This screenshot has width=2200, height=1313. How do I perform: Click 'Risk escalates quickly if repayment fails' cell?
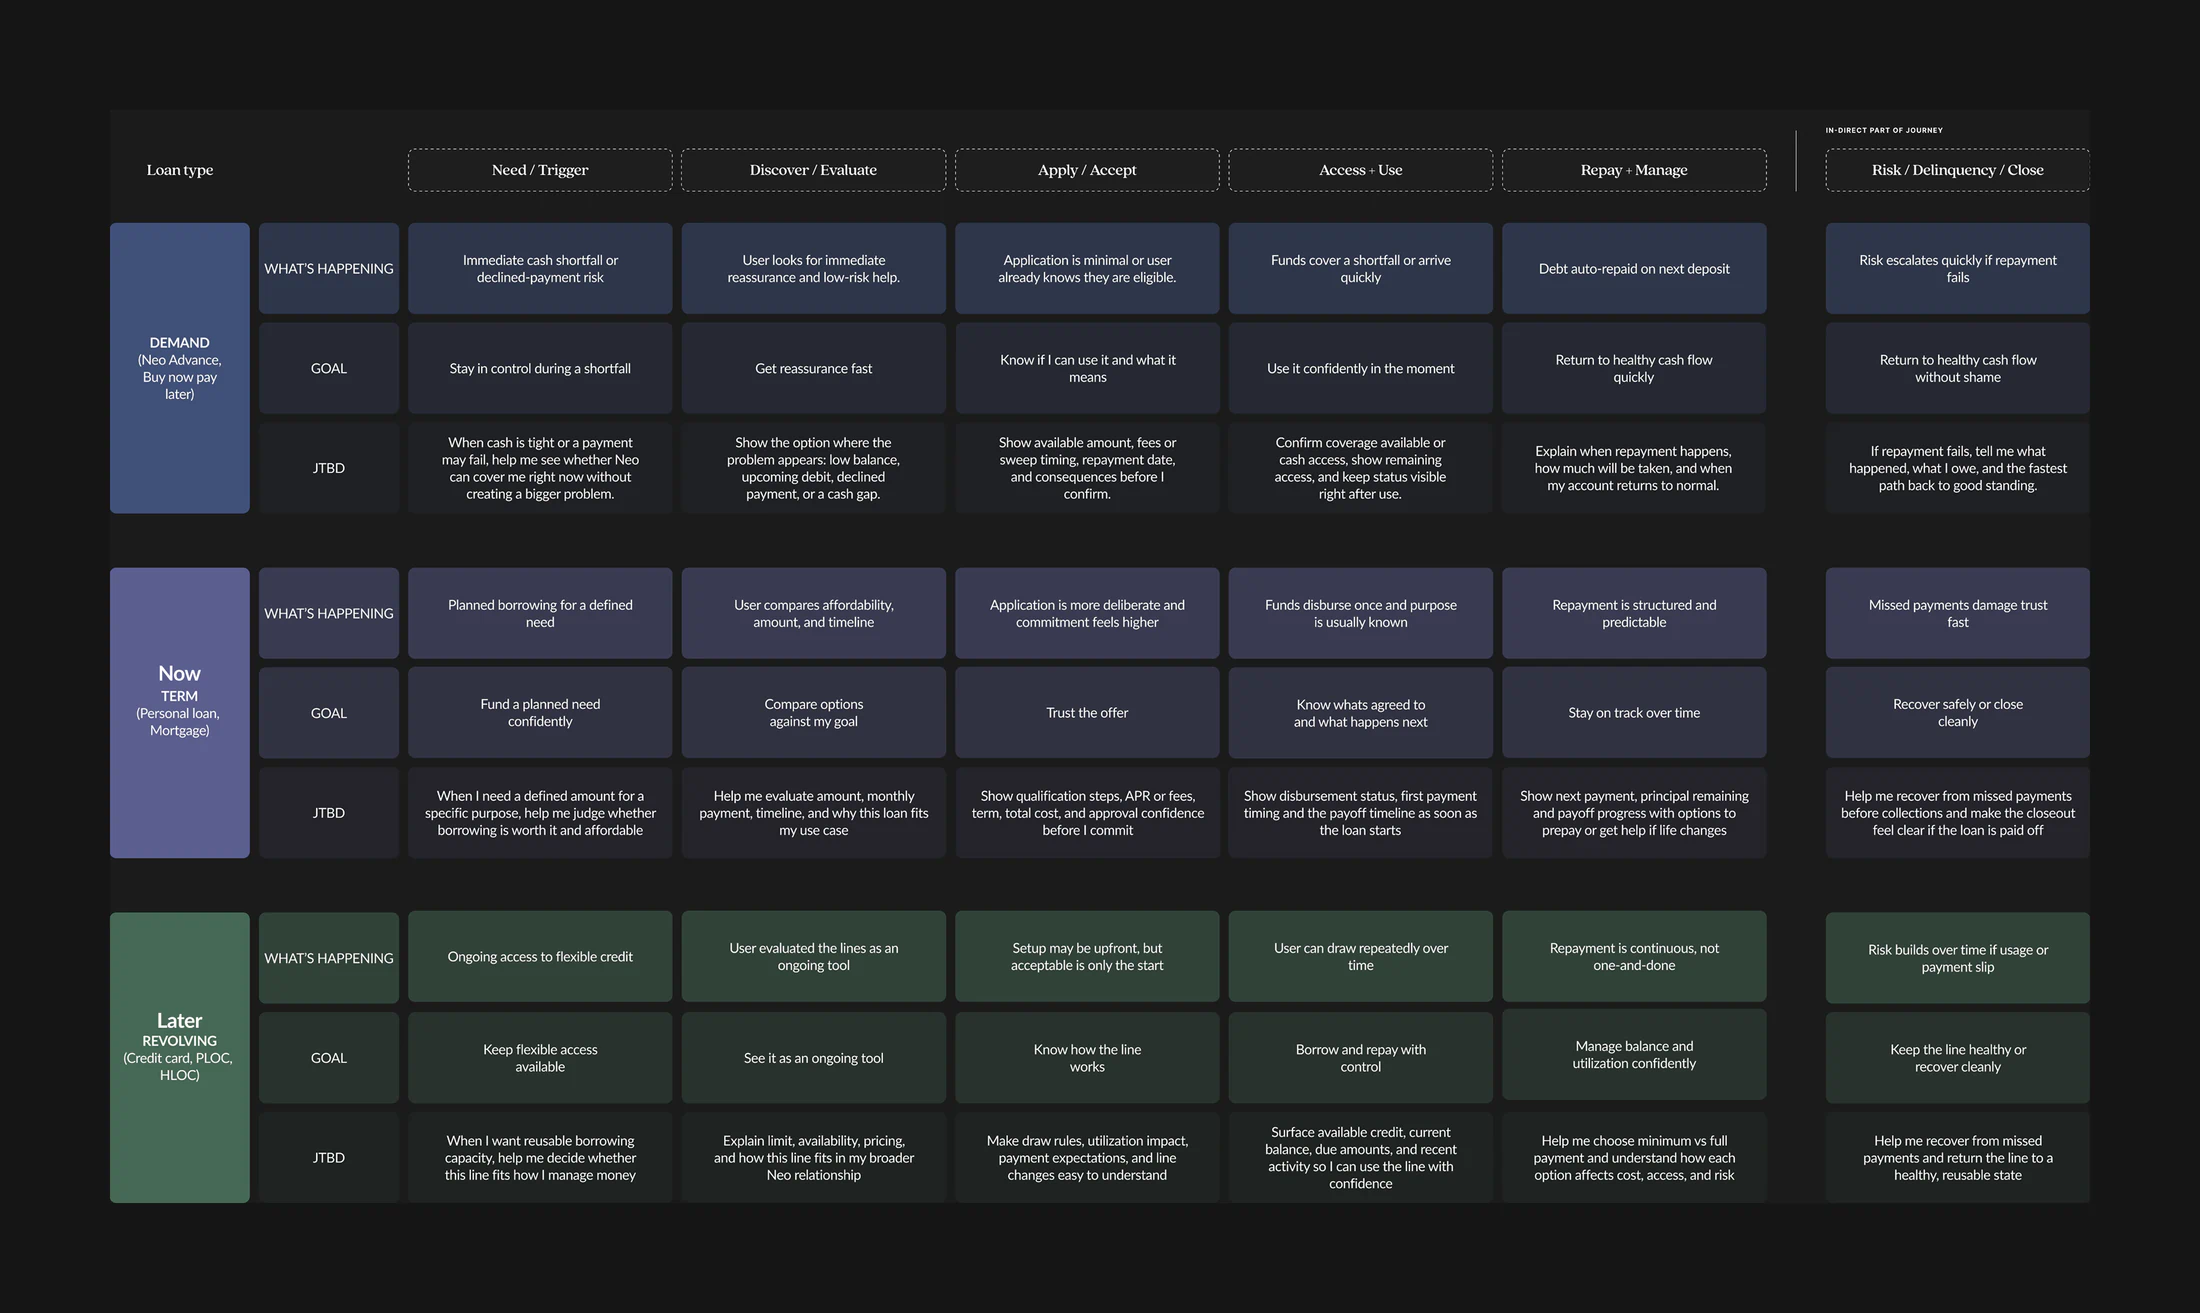[1957, 268]
